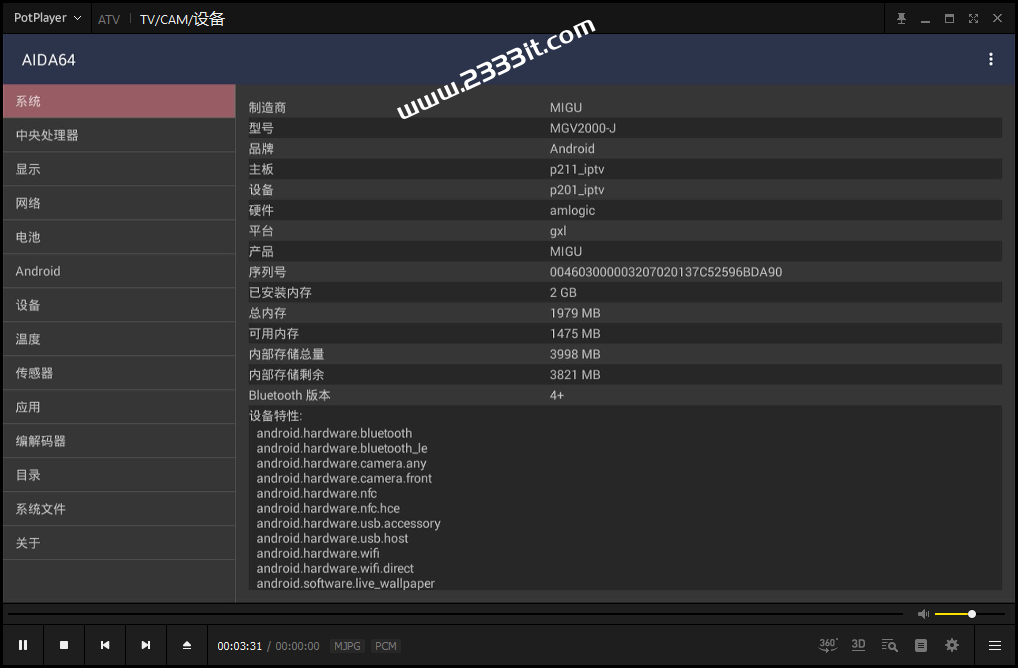Click android.software.live_wallpaper feature line
The height and width of the screenshot is (668, 1018).
[345, 584]
